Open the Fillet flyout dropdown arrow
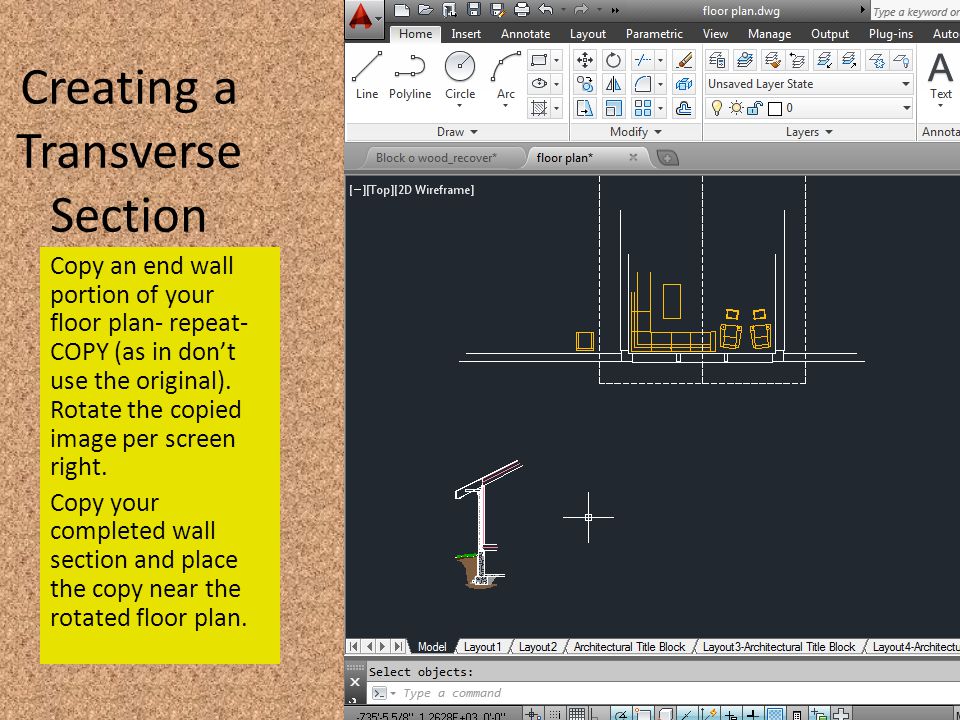Screen dimensions: 960x720 pos(660,84)
